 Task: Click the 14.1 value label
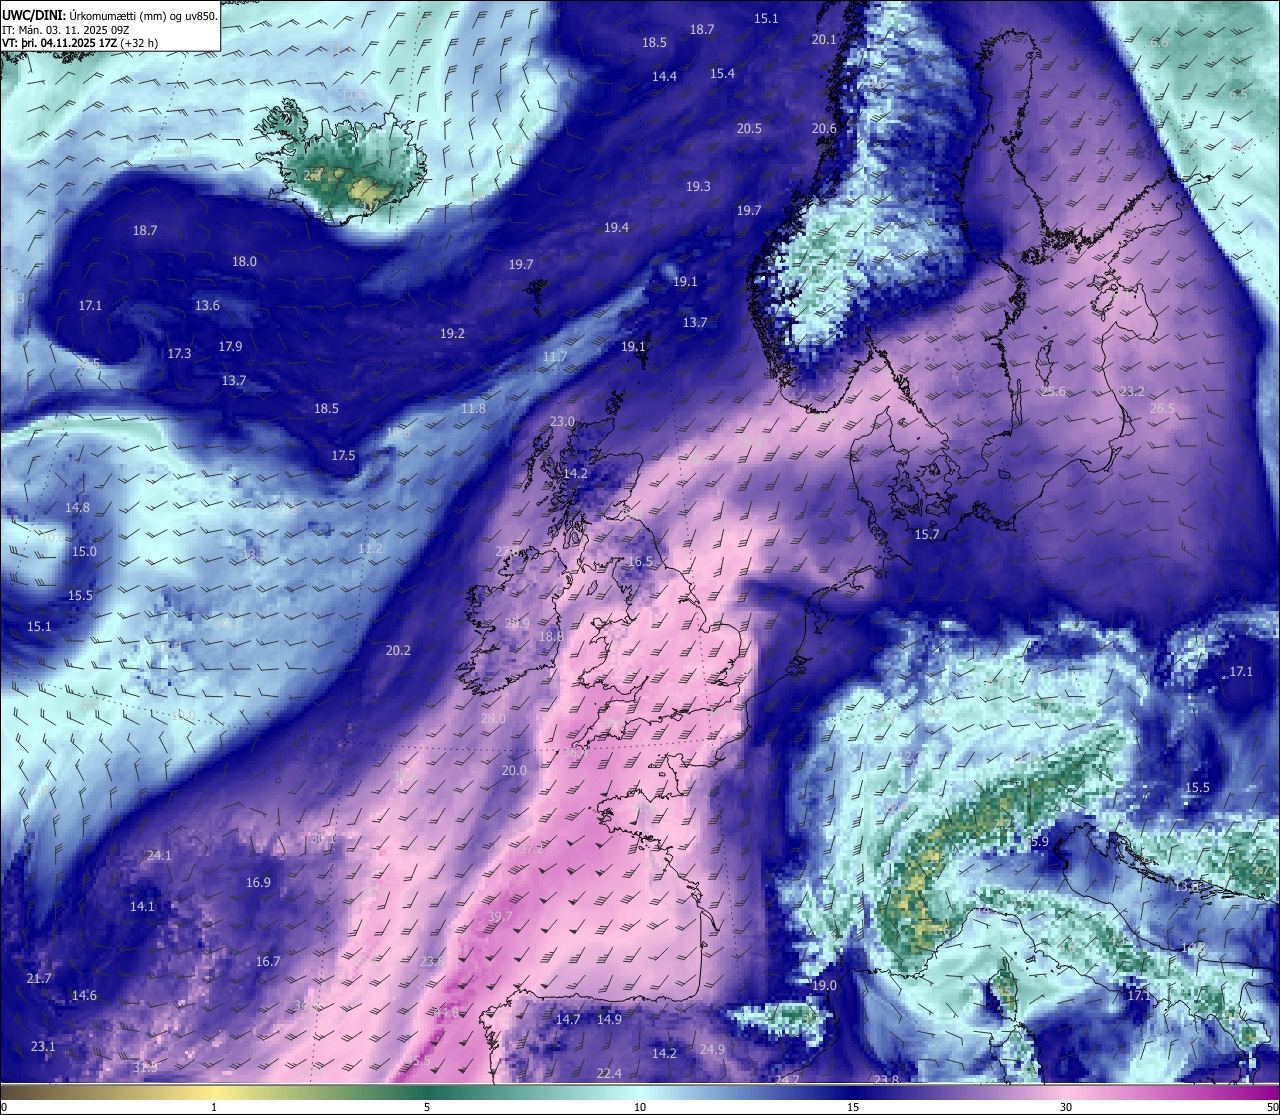[x=142, y=907]
